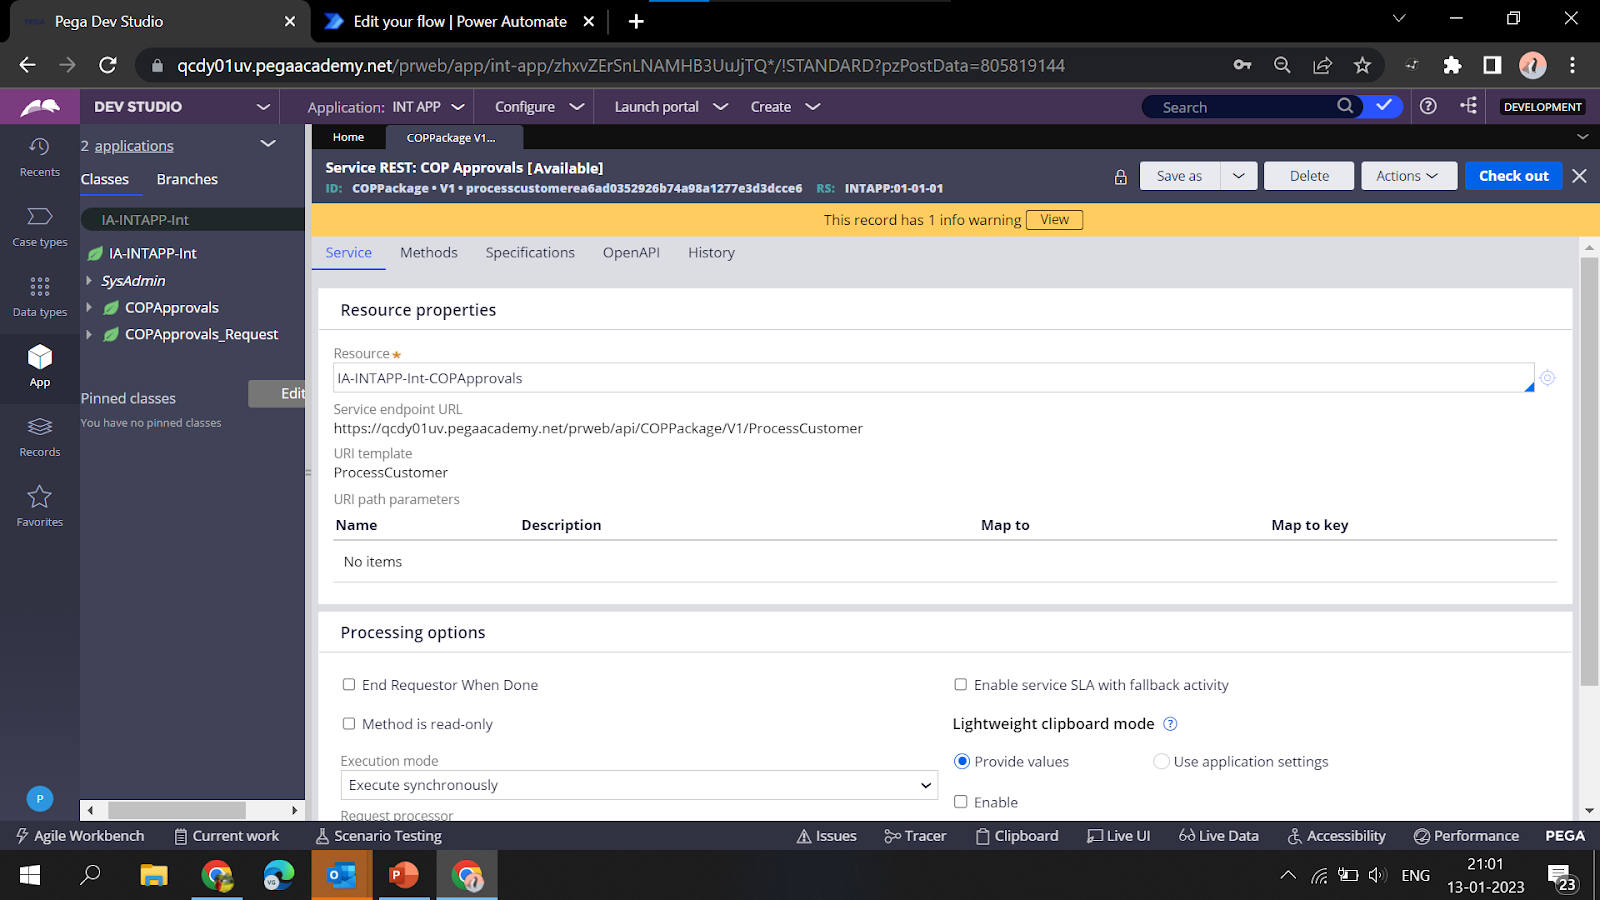Toggle Live UI inspector
This screenshot has height=900, width=1600.
click(x=1119, y=836)
